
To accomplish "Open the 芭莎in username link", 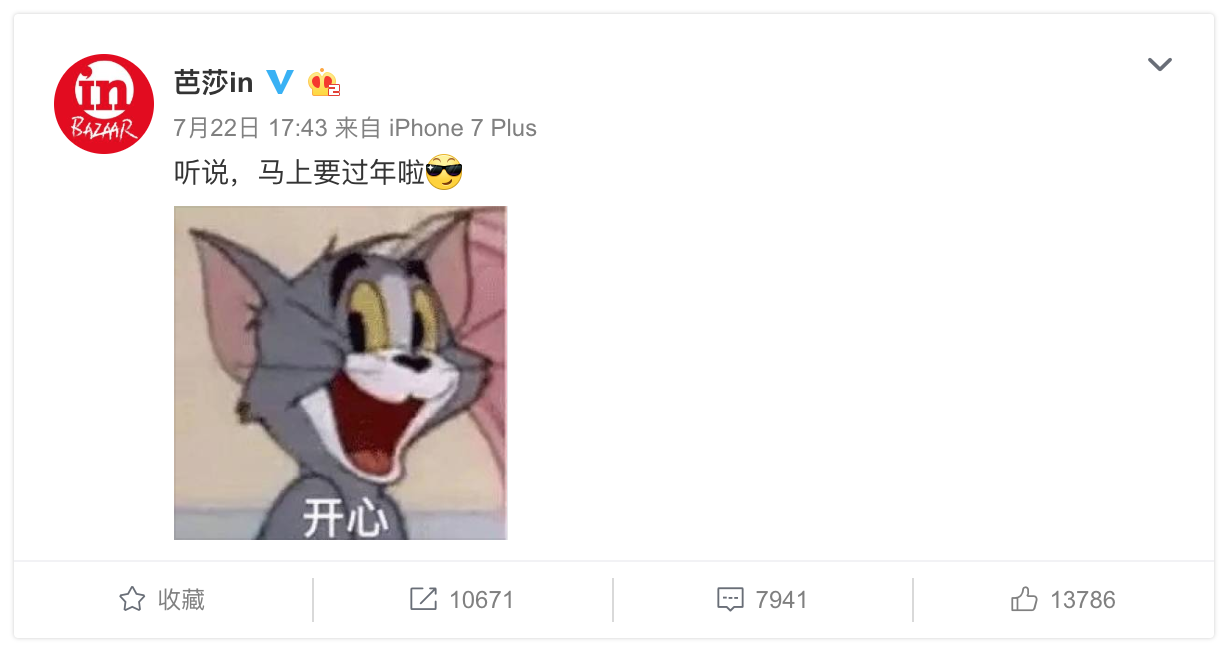I will pos(213,82).
